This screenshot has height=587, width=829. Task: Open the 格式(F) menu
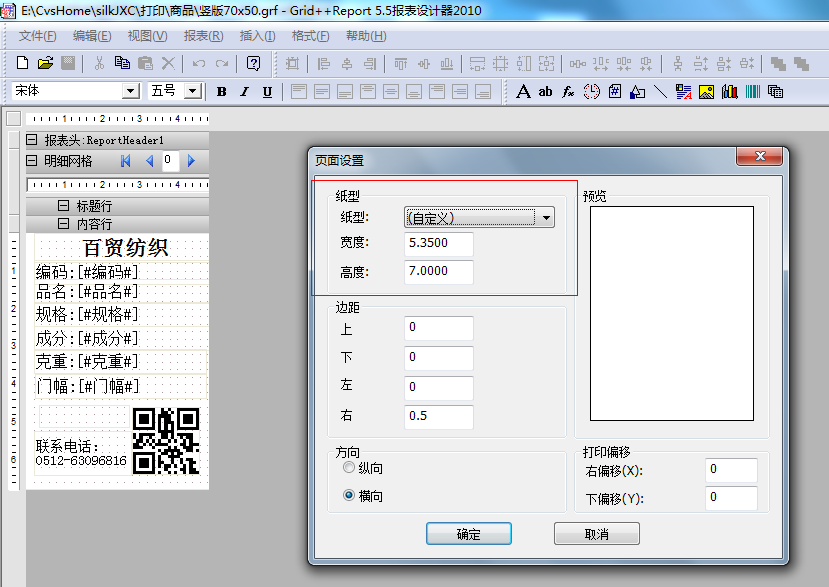tap(310, 36)
